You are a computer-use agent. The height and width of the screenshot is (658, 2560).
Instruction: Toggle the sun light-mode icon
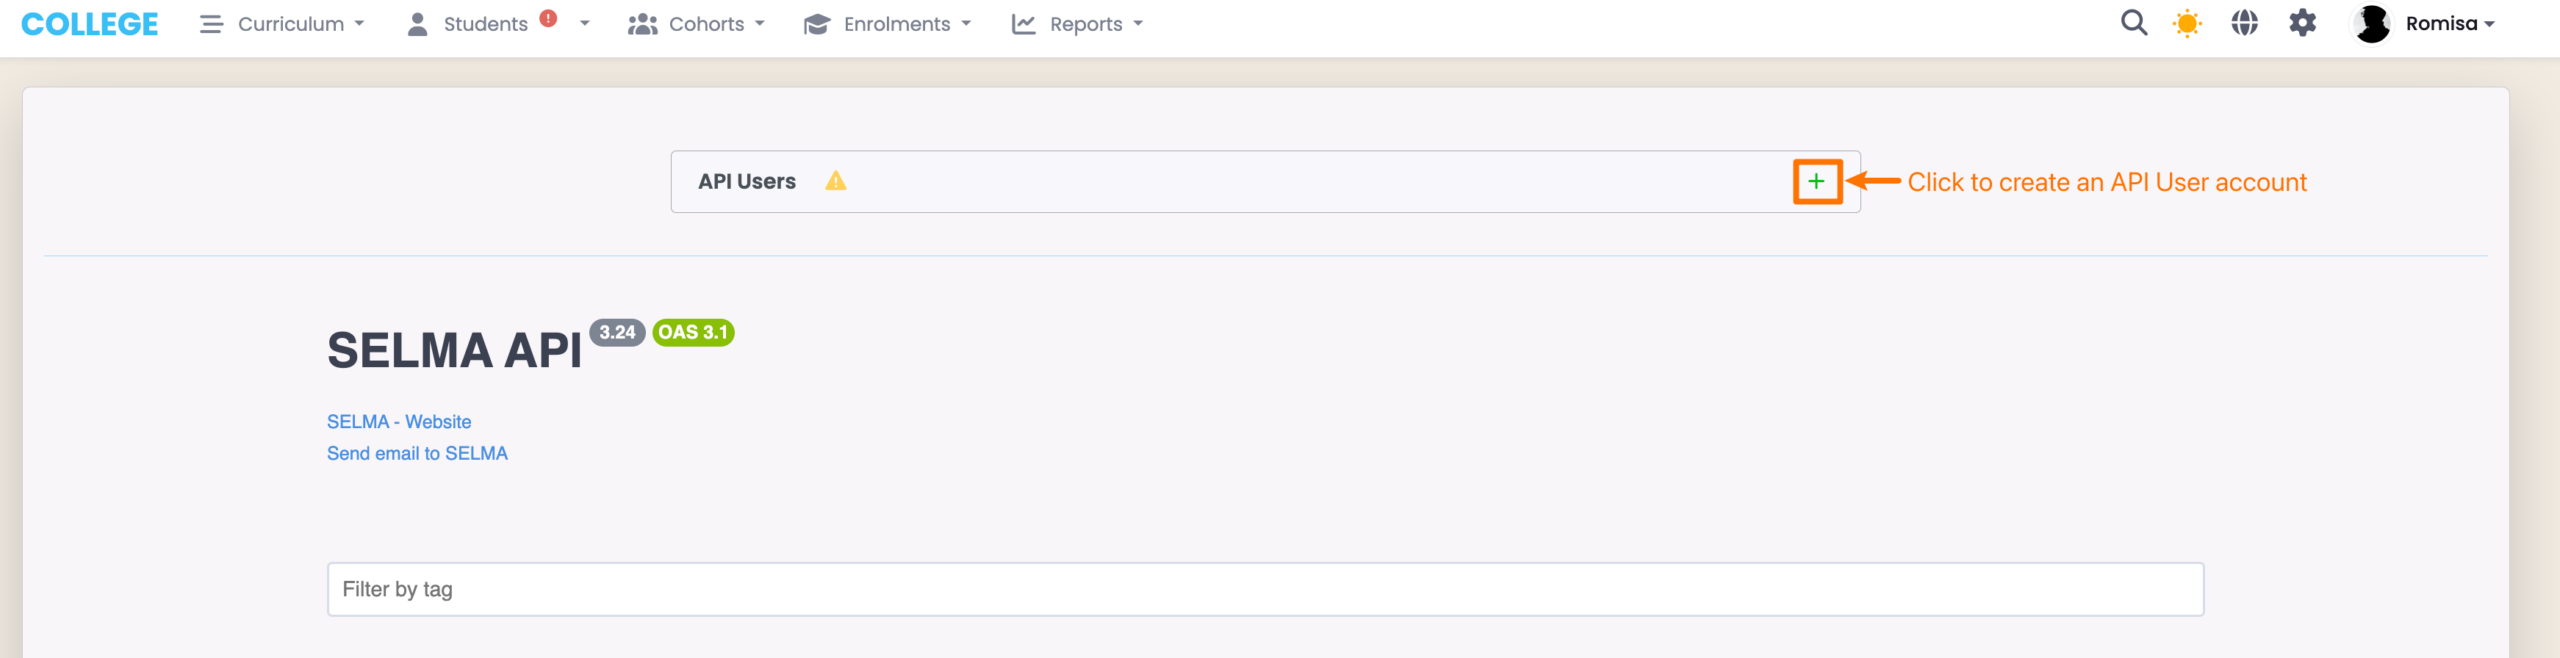click(x=2187, y=23)
